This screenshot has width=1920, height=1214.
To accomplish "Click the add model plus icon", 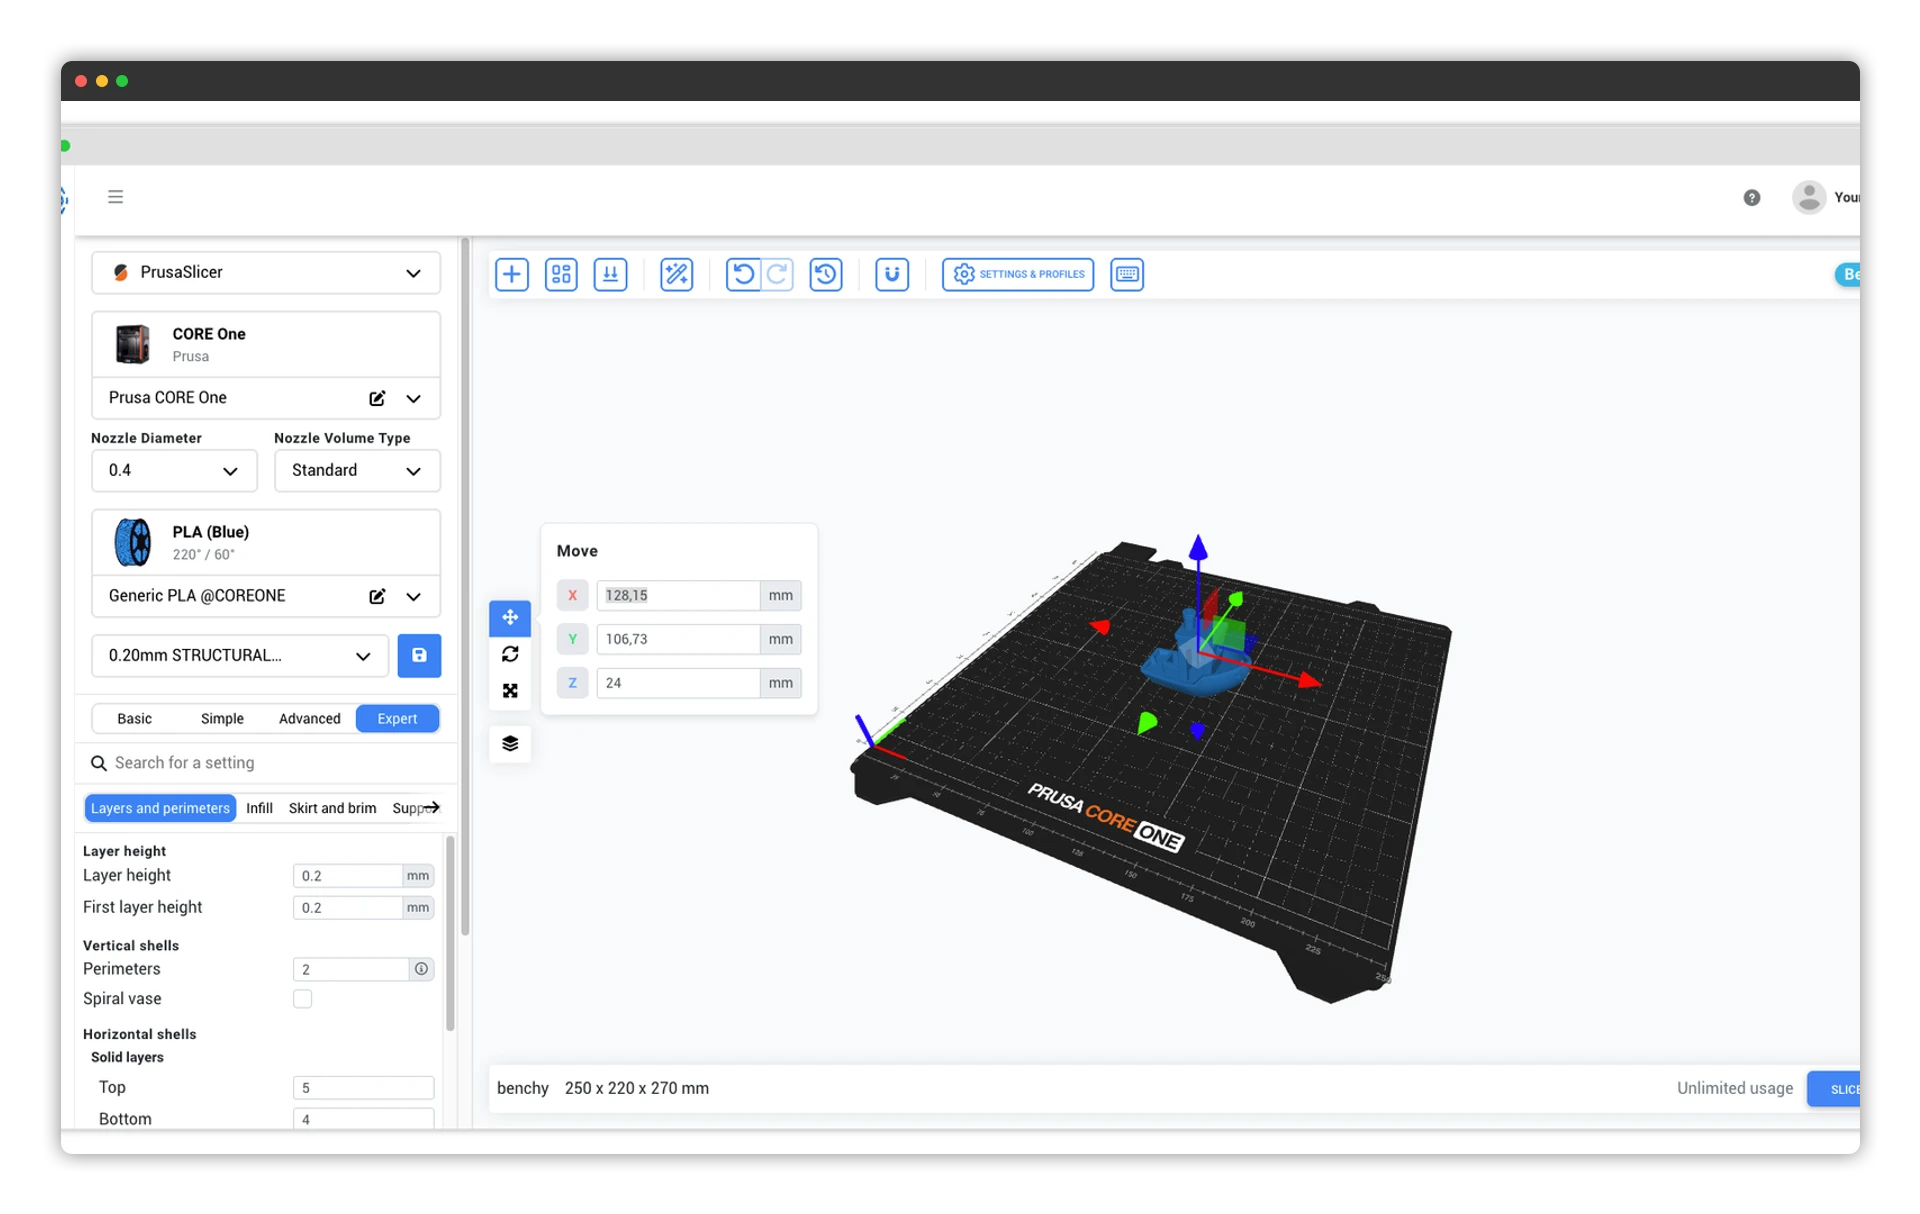I will pyautogui.click(x=512, y=274).
